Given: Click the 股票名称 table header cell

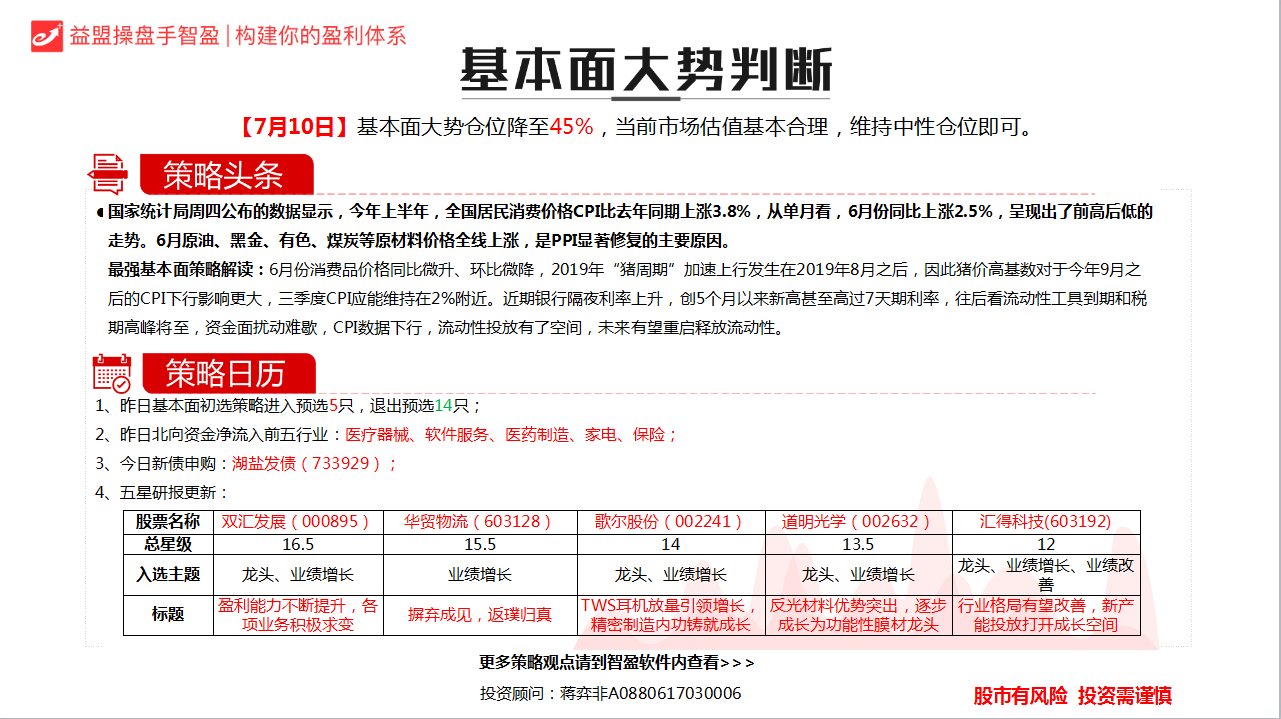Looking at the screenshot, I should (168, 522).
